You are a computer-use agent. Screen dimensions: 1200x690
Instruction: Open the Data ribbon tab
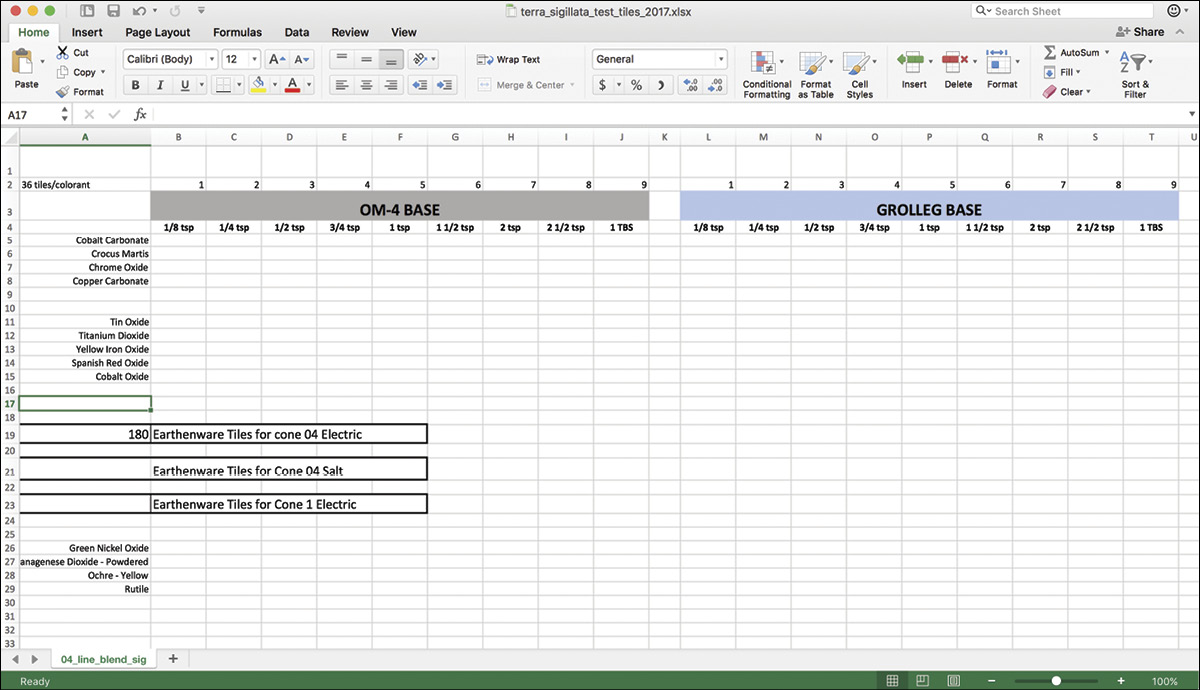tap(297, 32)
